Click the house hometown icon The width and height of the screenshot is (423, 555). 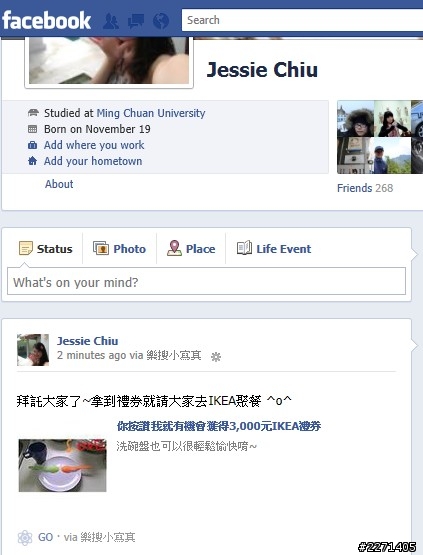32,161
